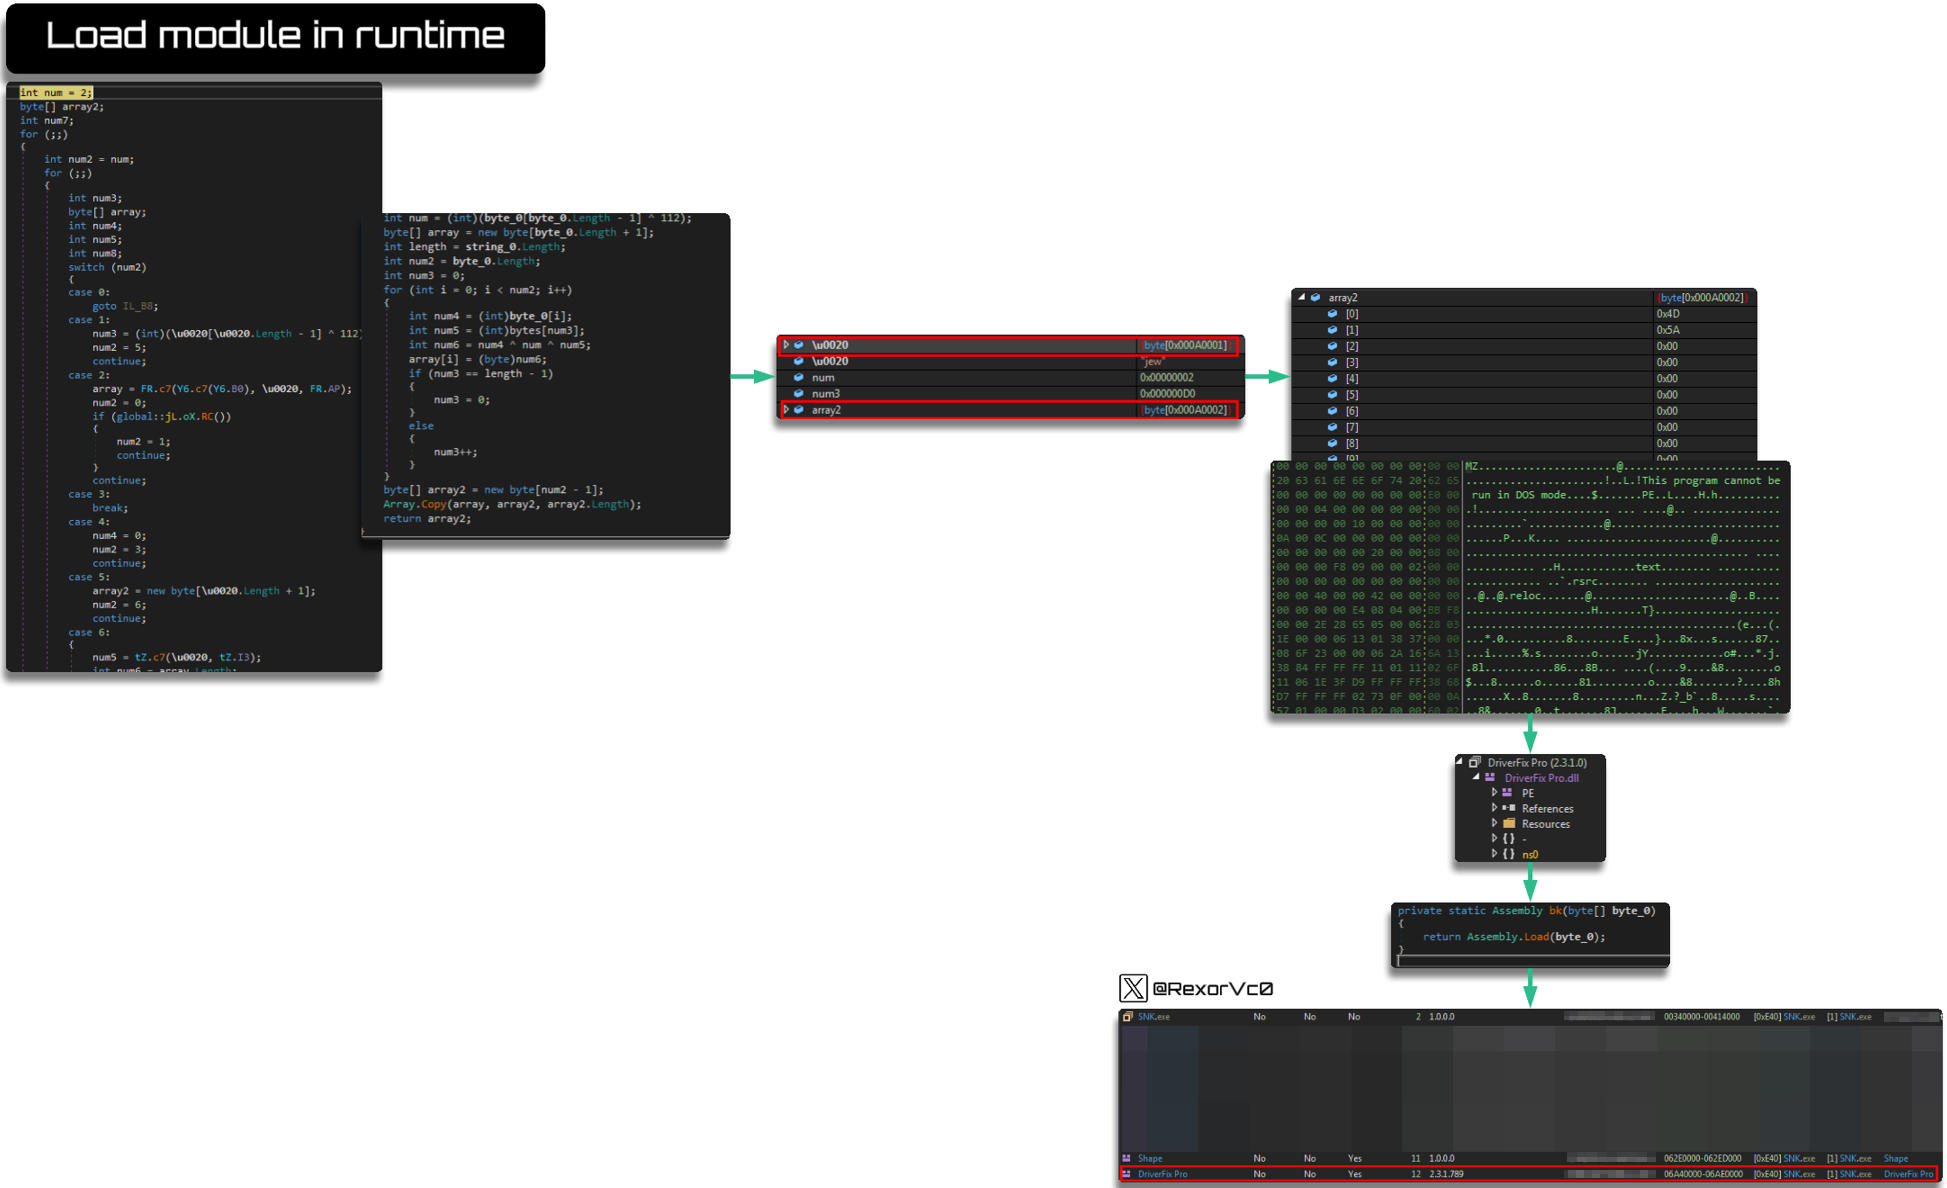The image size is (1947, 1188).
Task: Select the Resources tree item
Action: pyautogui.click(x=1545, y=824)
